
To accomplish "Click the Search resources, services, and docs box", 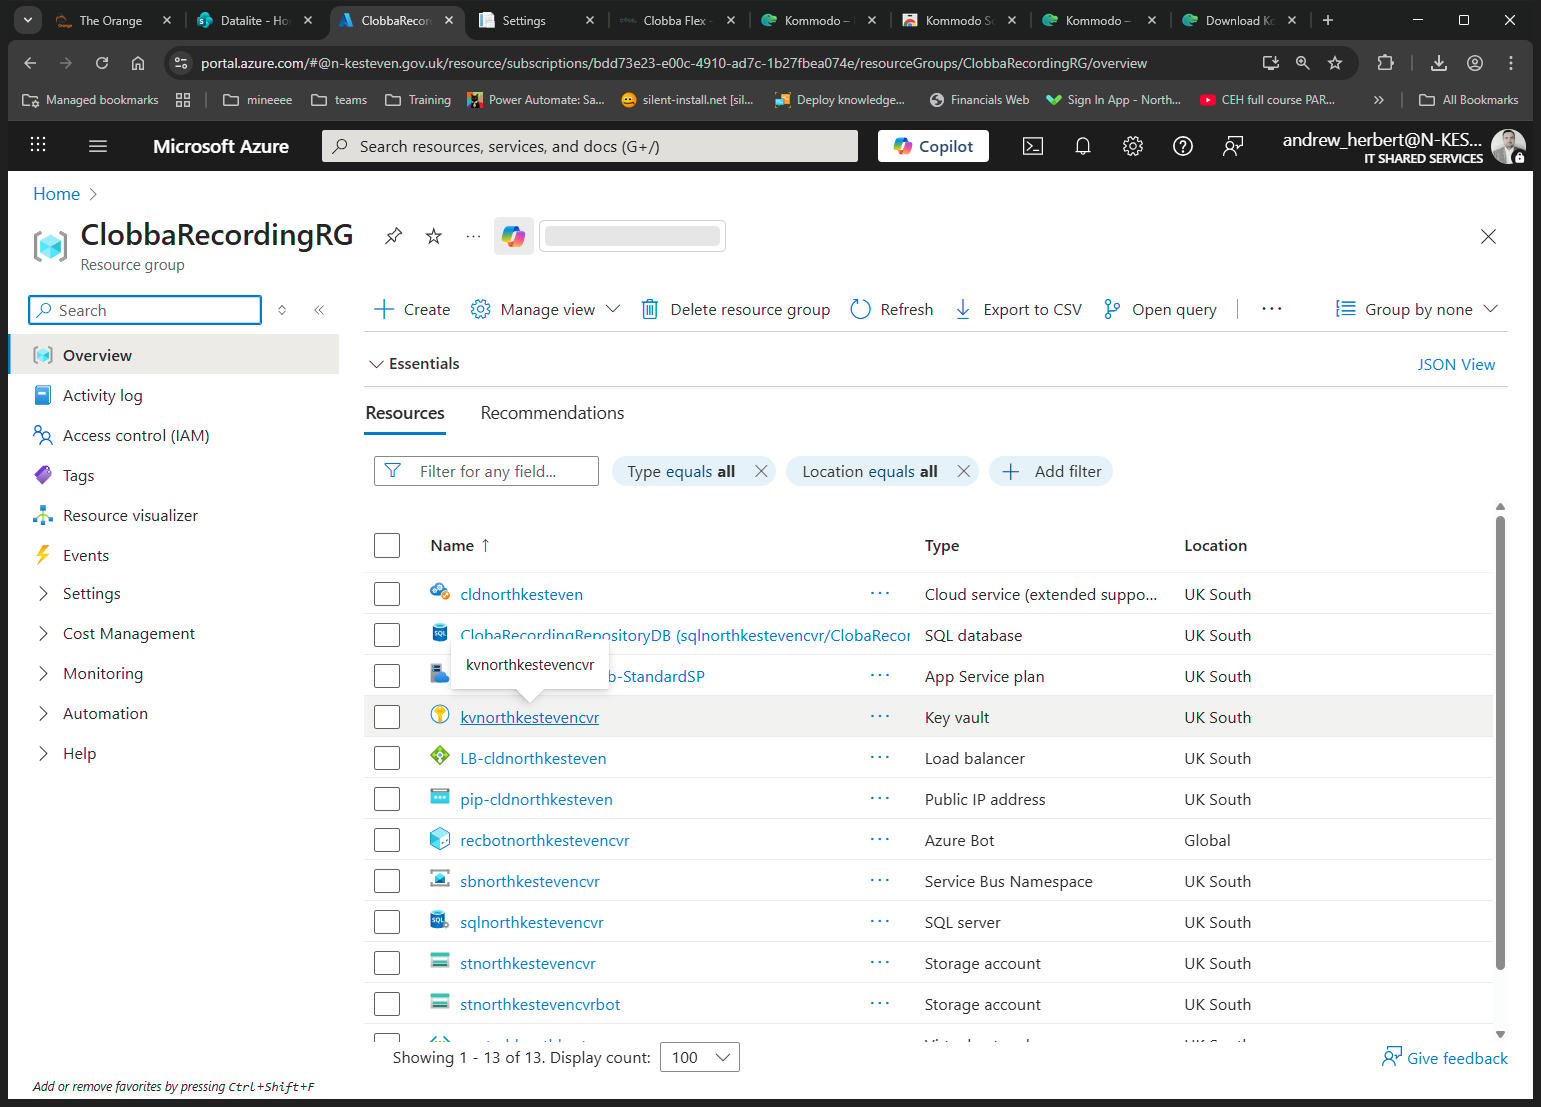I will pos(590,146).
